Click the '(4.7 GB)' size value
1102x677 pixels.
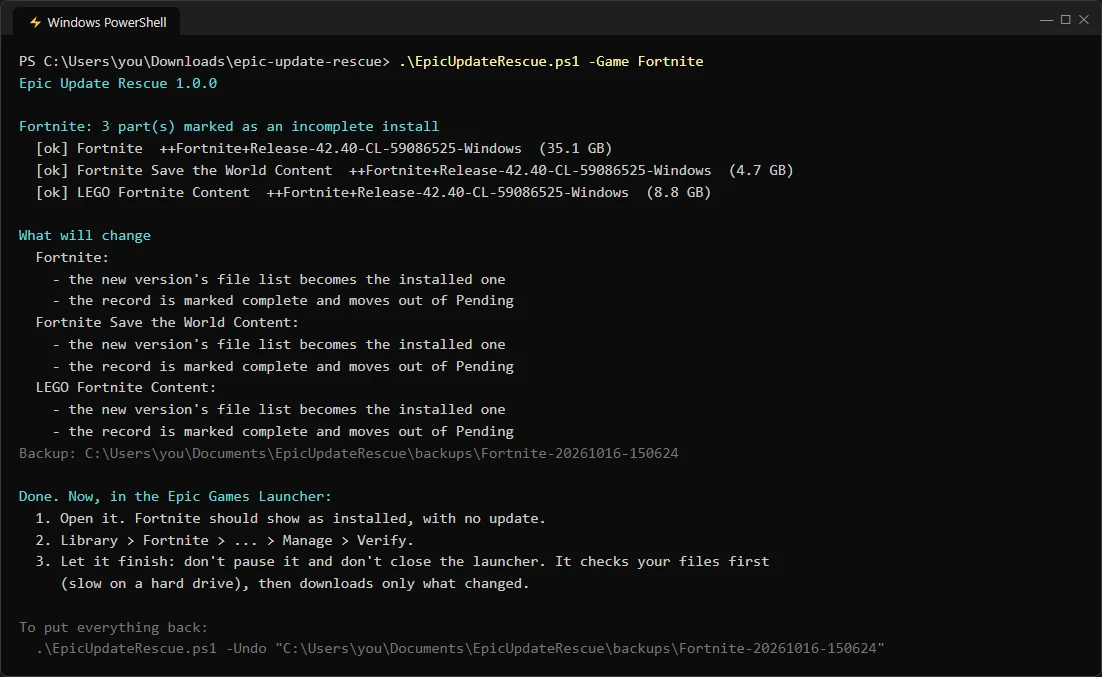761,170
